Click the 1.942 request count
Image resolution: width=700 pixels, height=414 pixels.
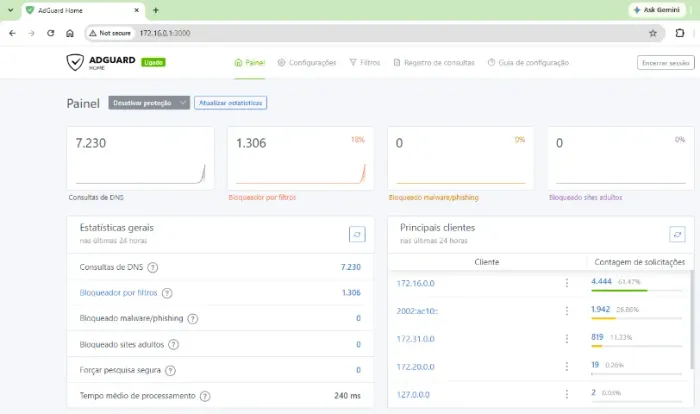[600, 309]
